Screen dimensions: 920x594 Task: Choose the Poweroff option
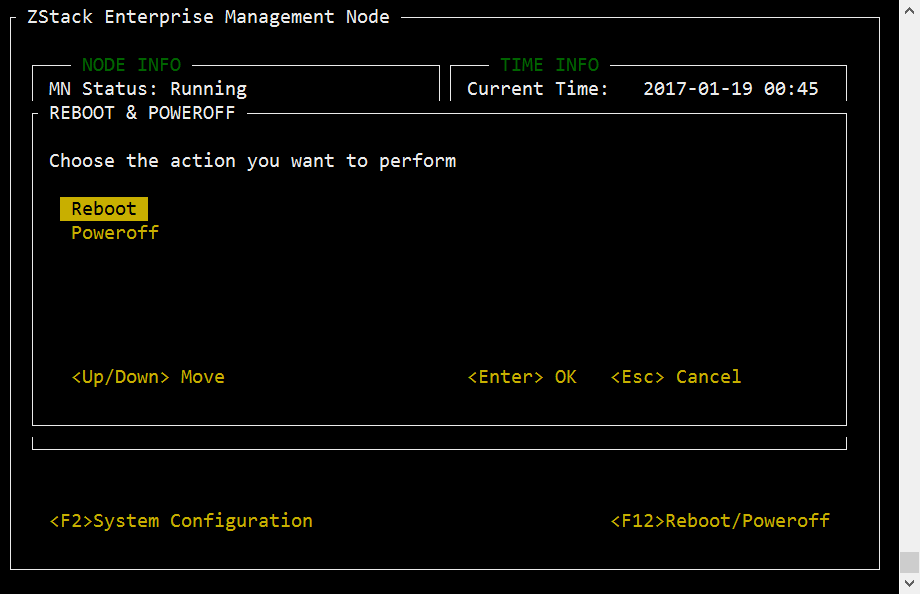[115, 233]
